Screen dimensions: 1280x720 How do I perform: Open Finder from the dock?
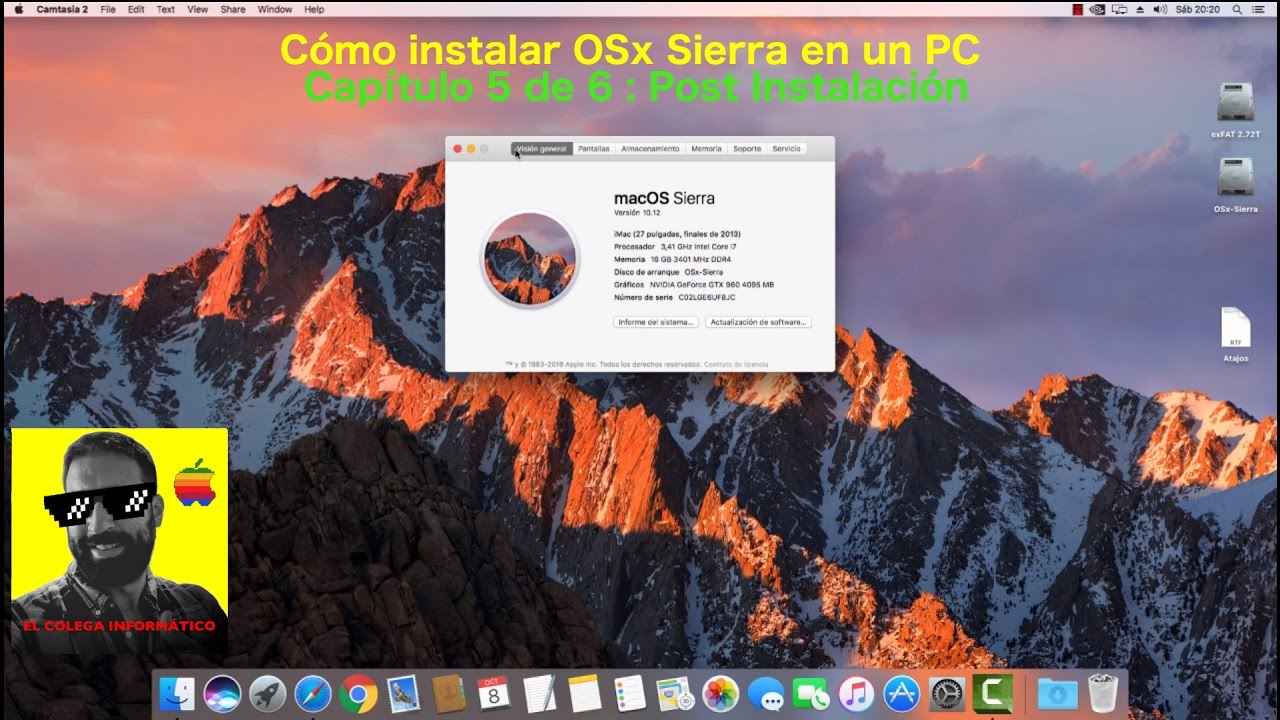[177, 694]
